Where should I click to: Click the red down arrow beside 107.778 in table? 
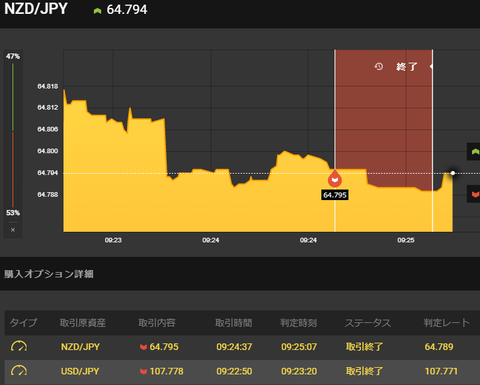coord(143,371)
